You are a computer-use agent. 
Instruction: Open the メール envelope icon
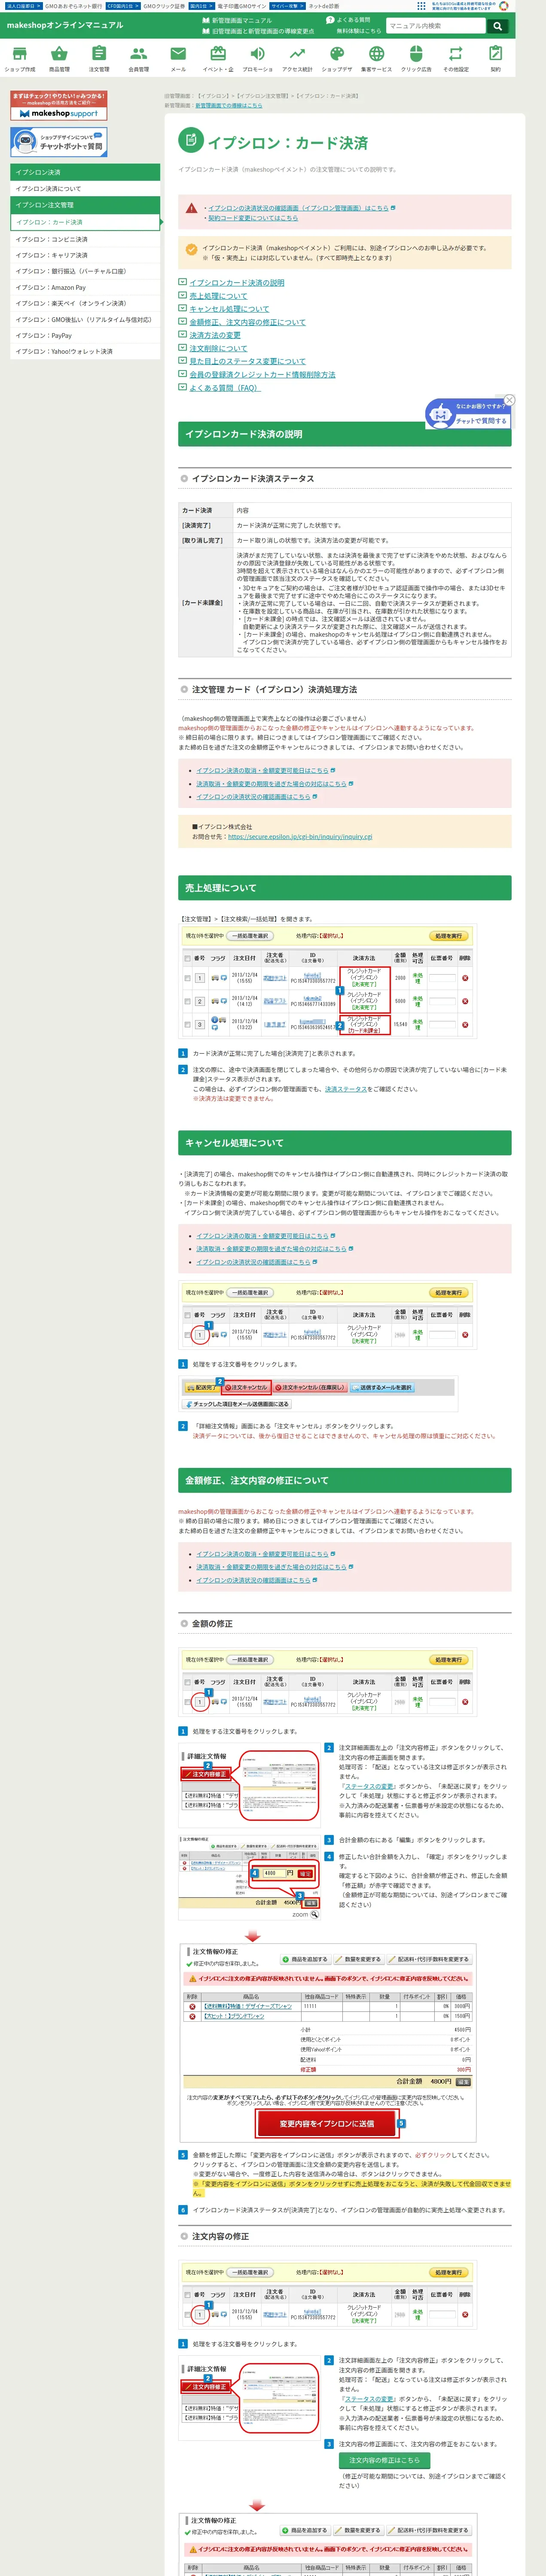pos(178,59)
